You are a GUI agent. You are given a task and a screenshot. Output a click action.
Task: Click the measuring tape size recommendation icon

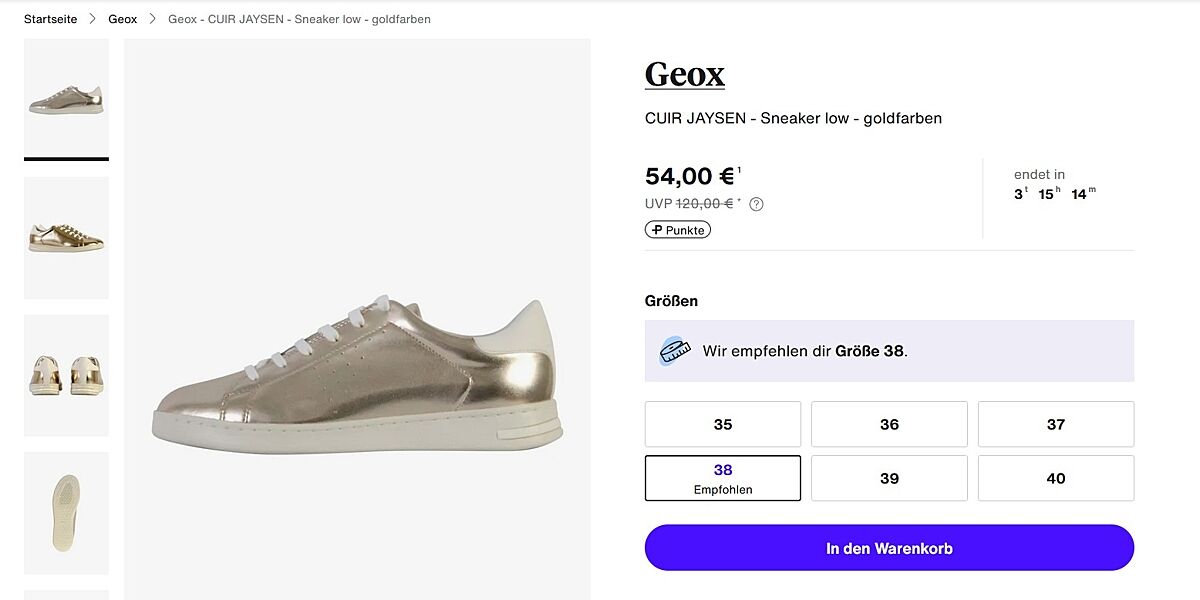point(675,350)
